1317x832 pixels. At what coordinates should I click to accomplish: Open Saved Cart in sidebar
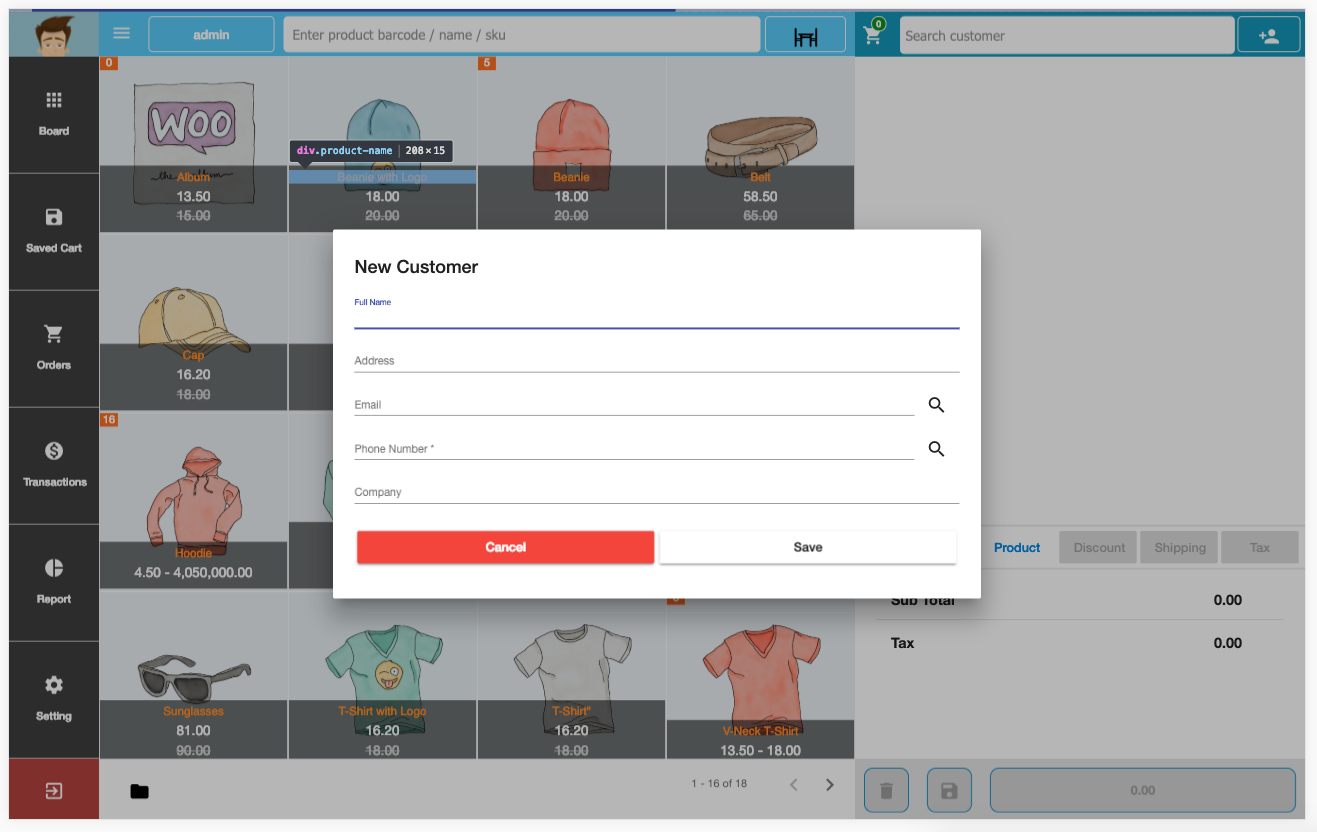coord(54,231)
